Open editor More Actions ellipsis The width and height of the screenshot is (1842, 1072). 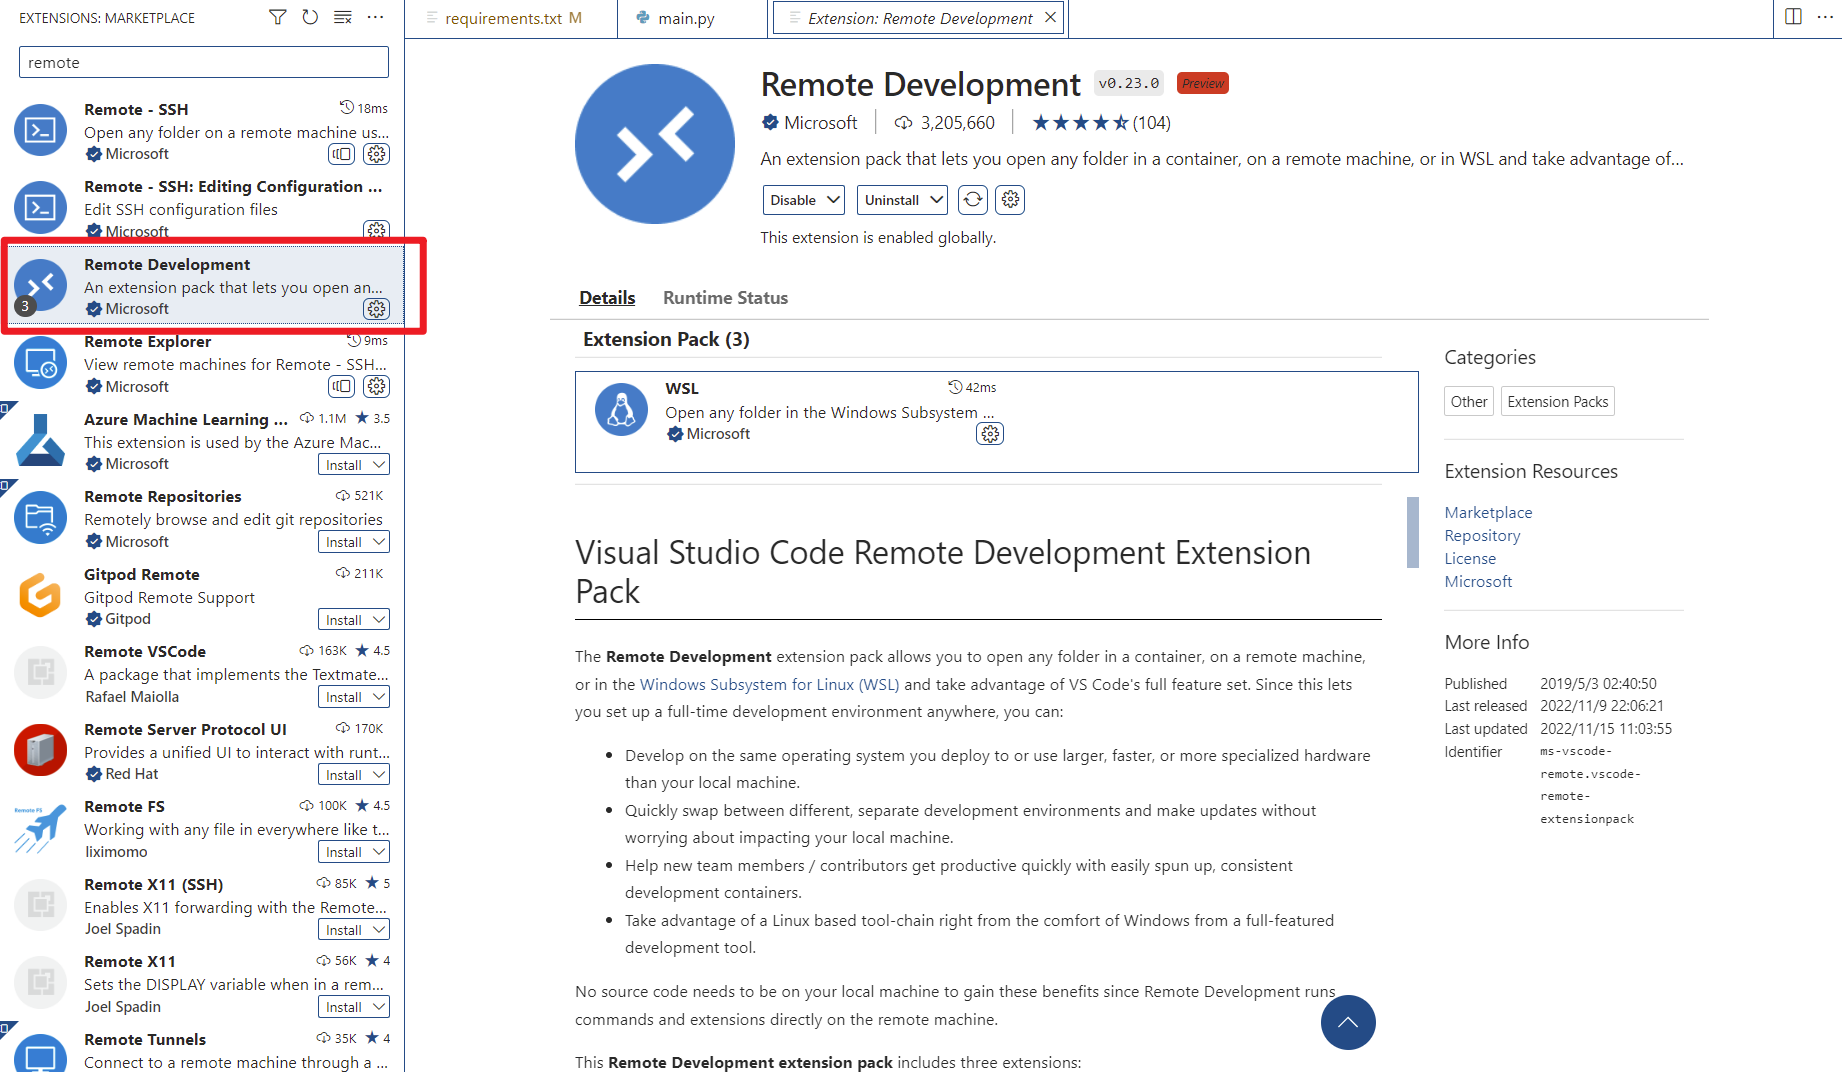[x=1825, y=17]
